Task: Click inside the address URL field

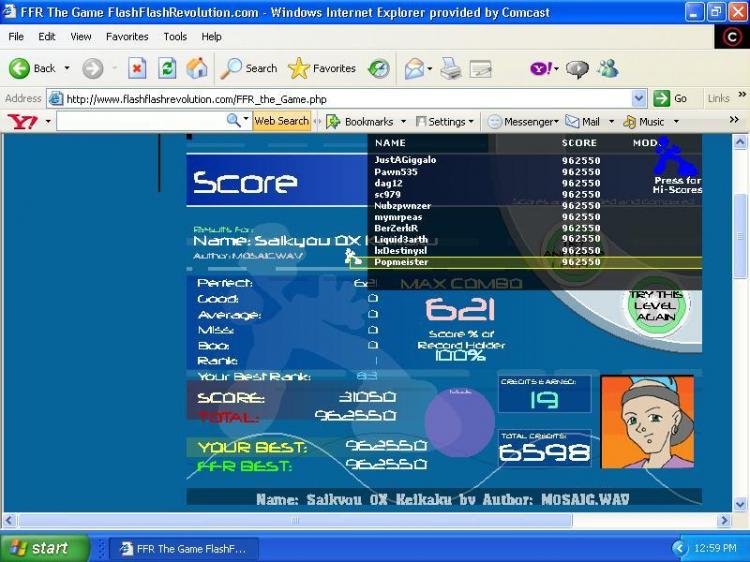Action: click(x=348, y=99)
